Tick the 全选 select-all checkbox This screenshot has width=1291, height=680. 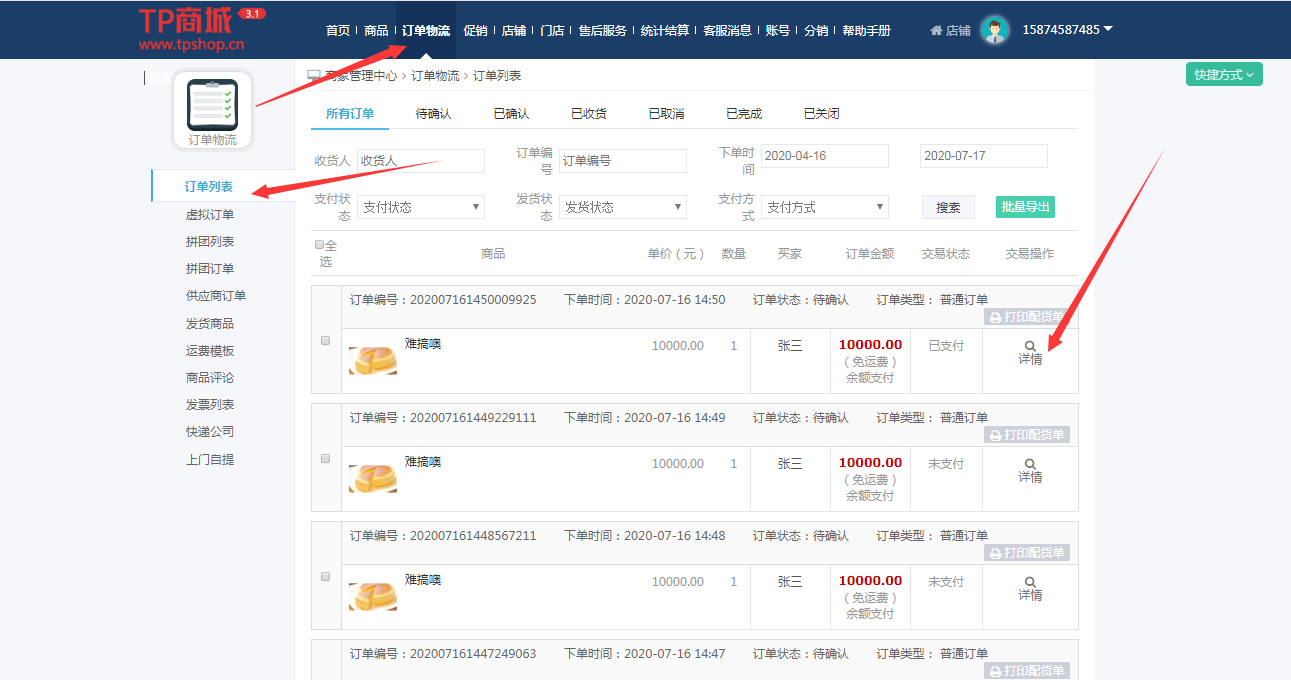(x=319, y=245)
